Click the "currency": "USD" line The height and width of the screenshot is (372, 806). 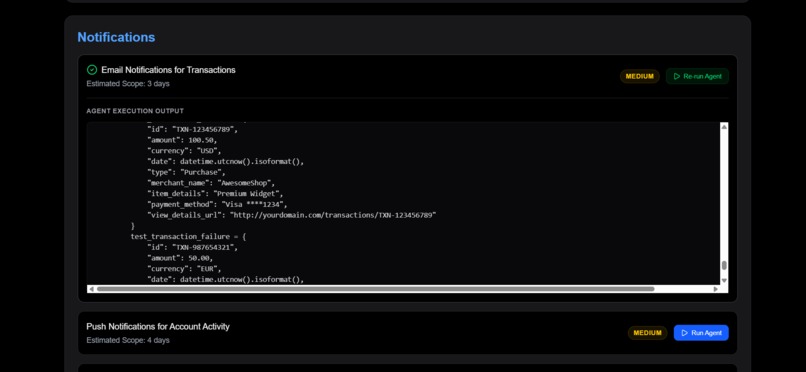tap(184, 151)
